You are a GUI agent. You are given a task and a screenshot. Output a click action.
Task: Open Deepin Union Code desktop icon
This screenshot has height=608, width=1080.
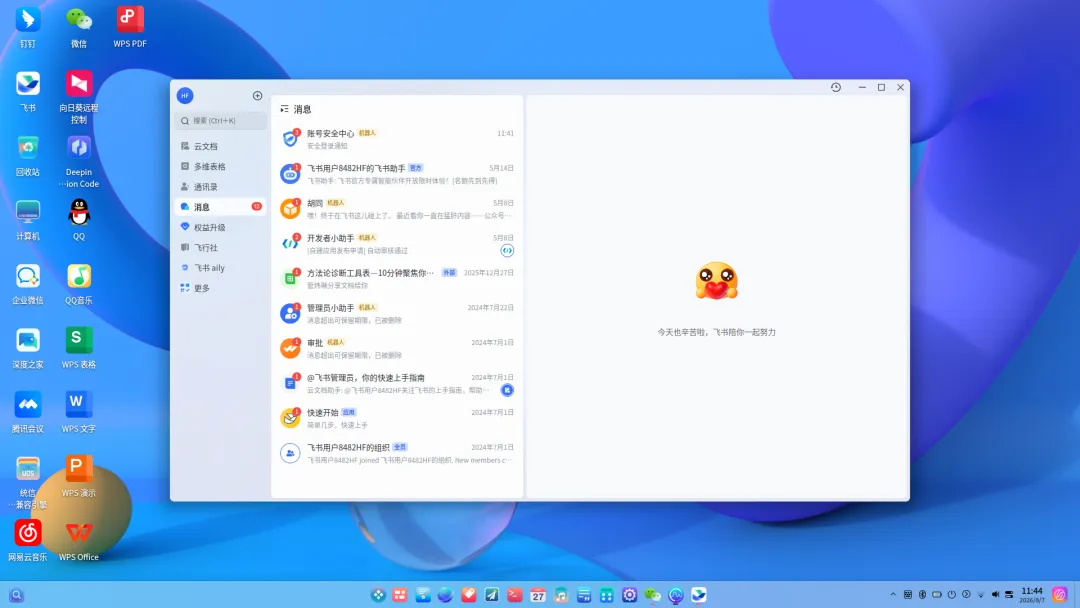[79, 162]
